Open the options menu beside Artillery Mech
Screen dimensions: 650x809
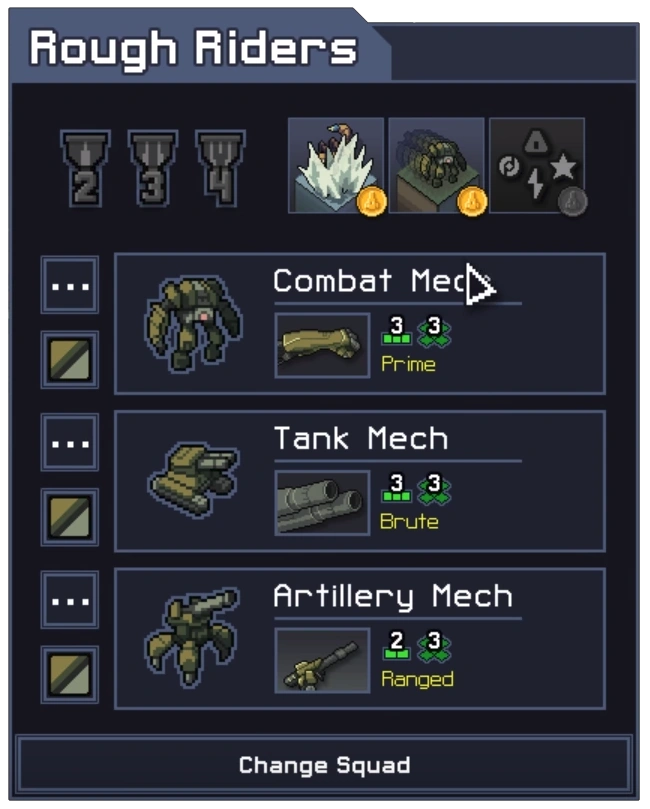(70, 600)
